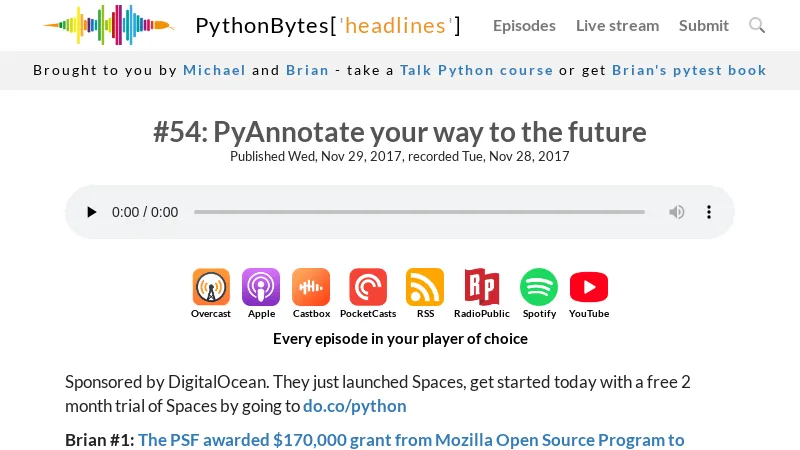
Task: Open the RSS feed icon
Action: click(425, 287)
